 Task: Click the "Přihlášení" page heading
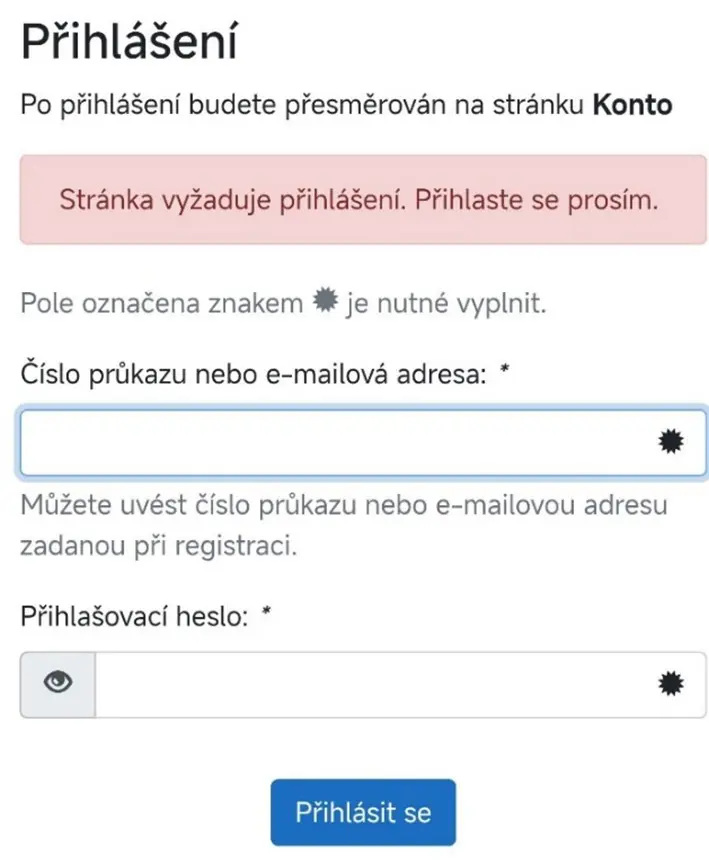[129, 42]
